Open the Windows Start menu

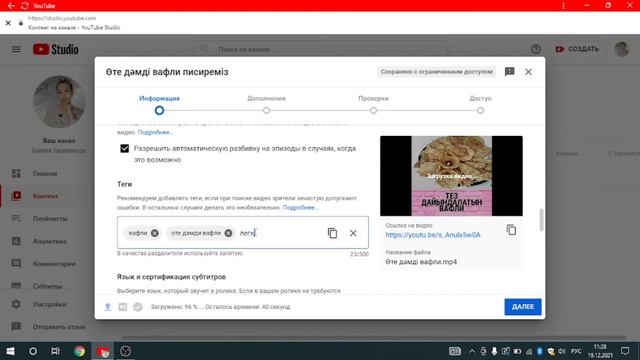coord(11,351)
